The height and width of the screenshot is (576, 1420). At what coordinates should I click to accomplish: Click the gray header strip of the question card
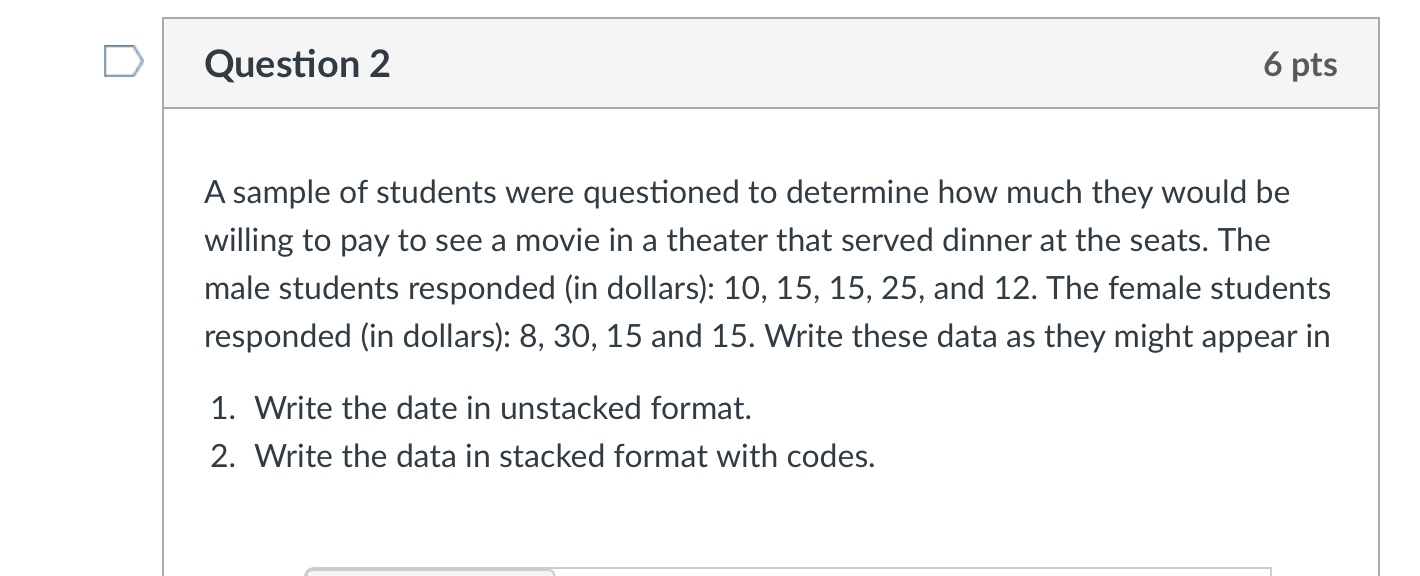[x=770, y=63]
